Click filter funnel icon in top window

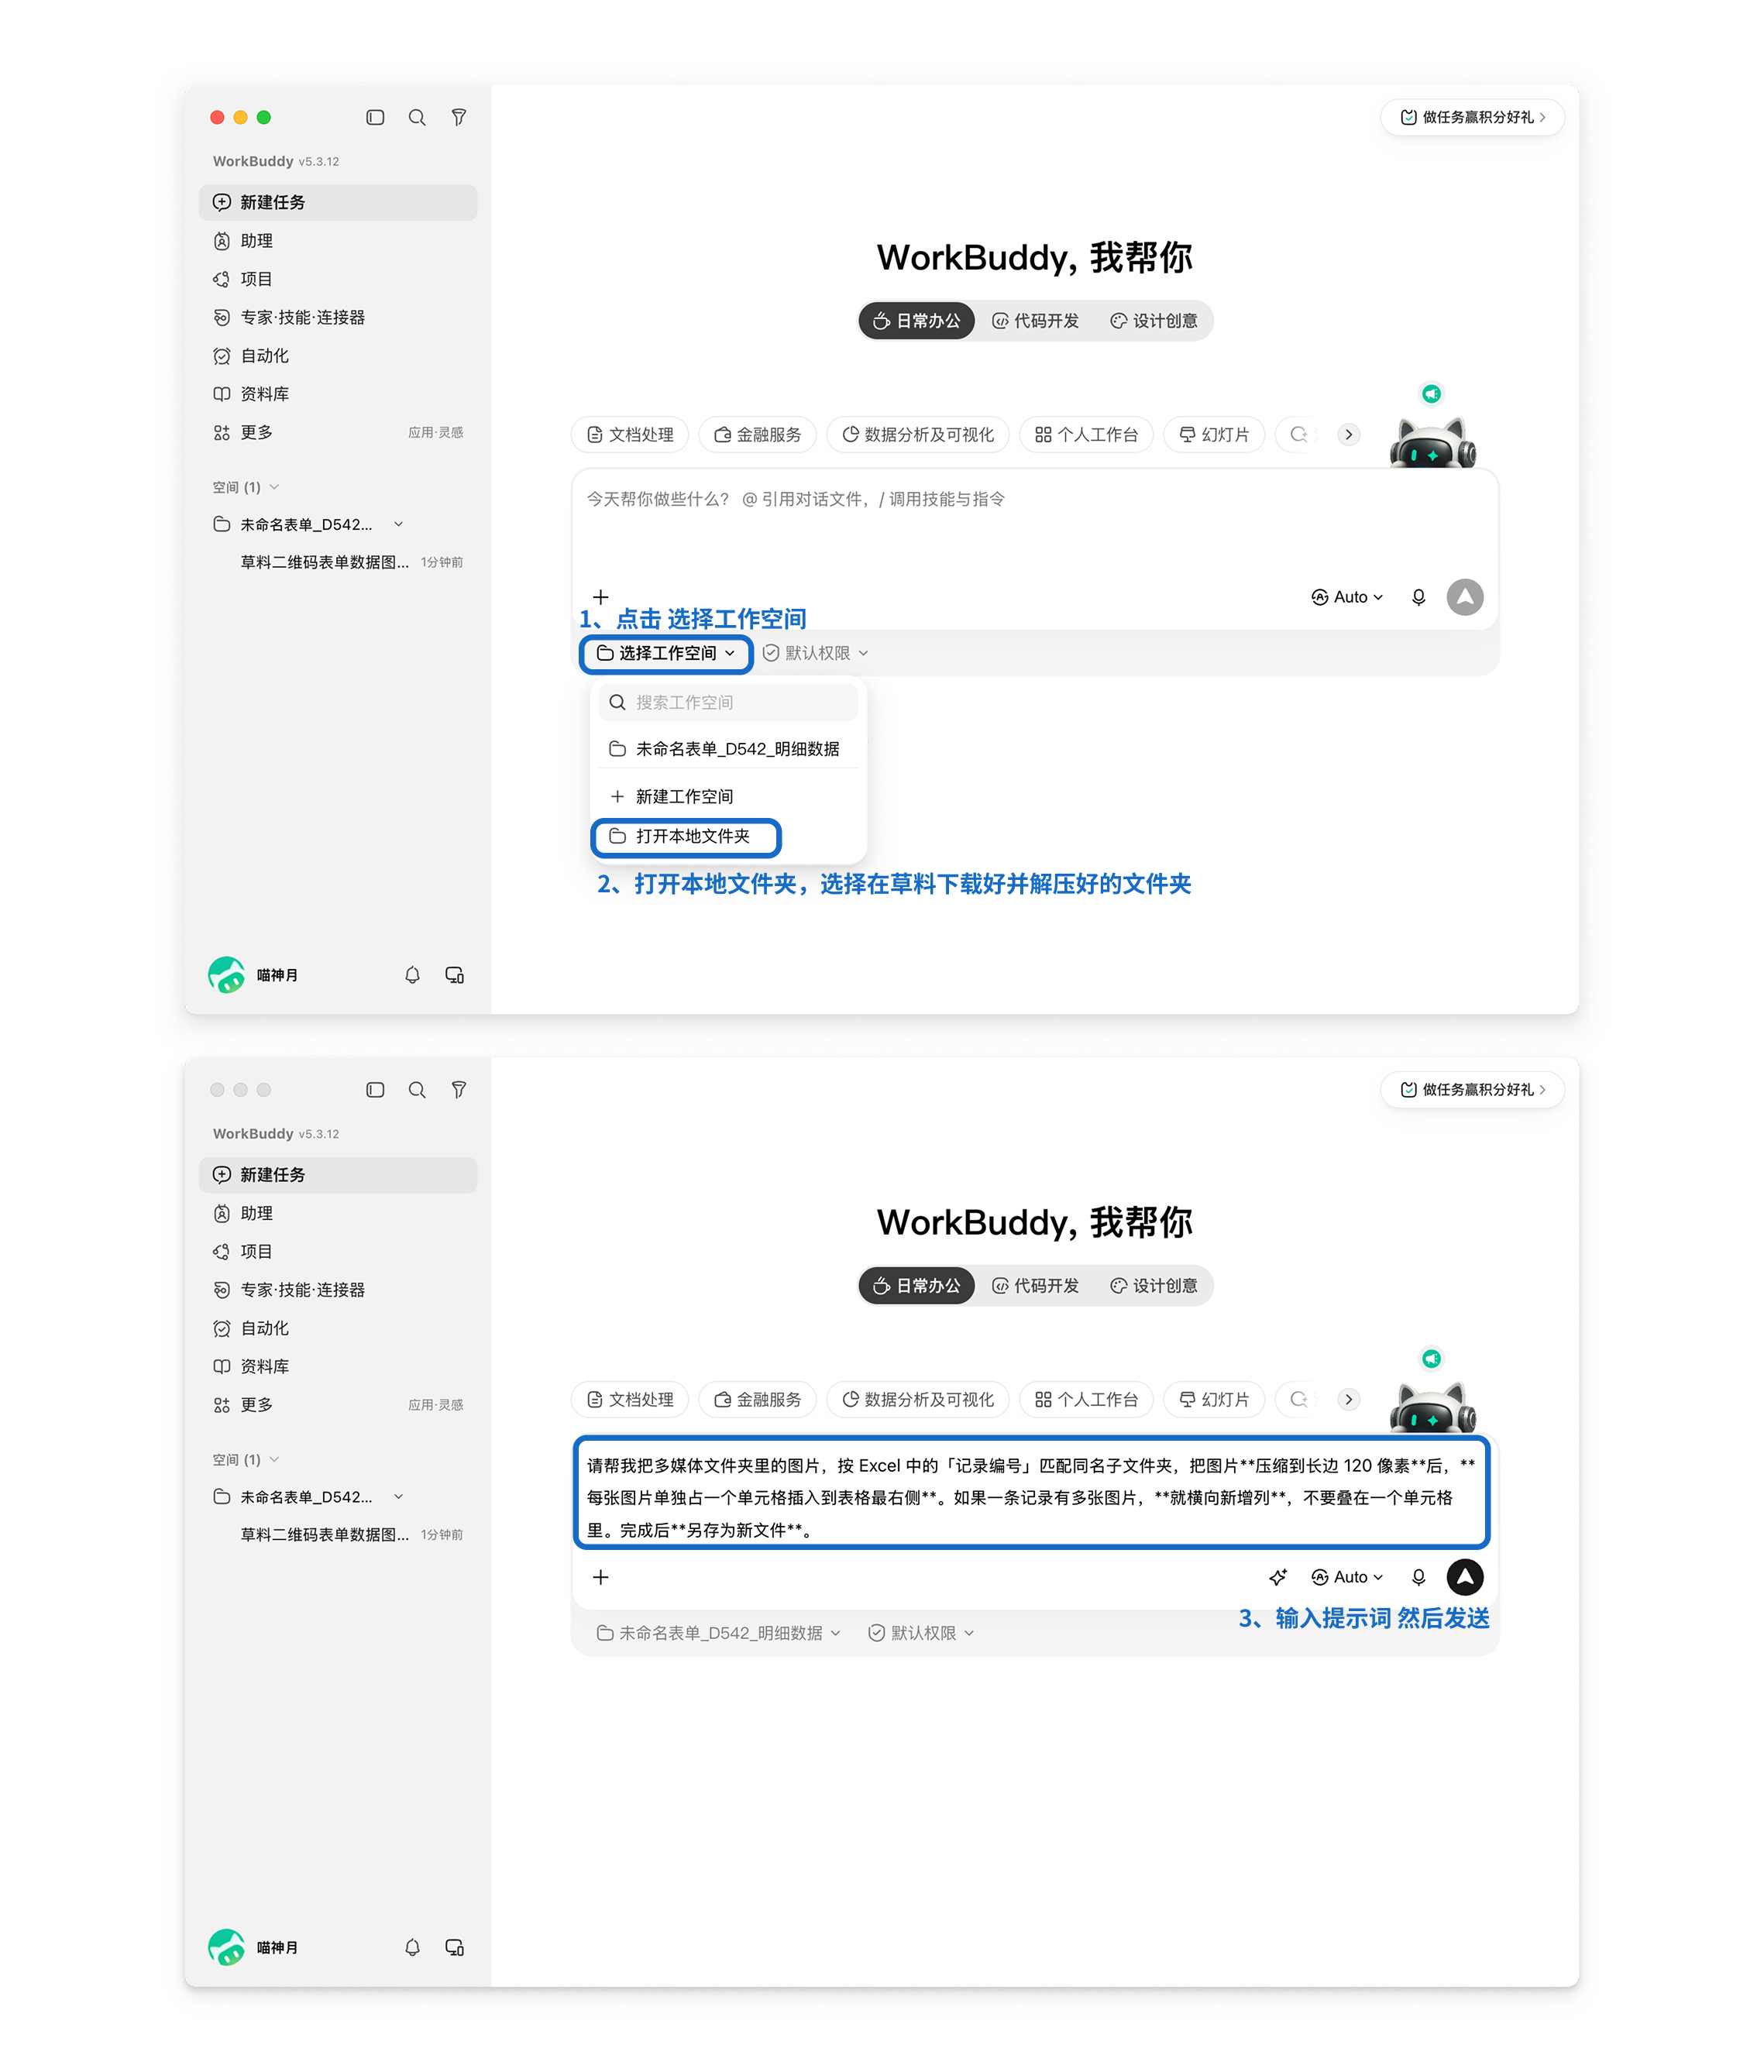(x=458, y=117)
